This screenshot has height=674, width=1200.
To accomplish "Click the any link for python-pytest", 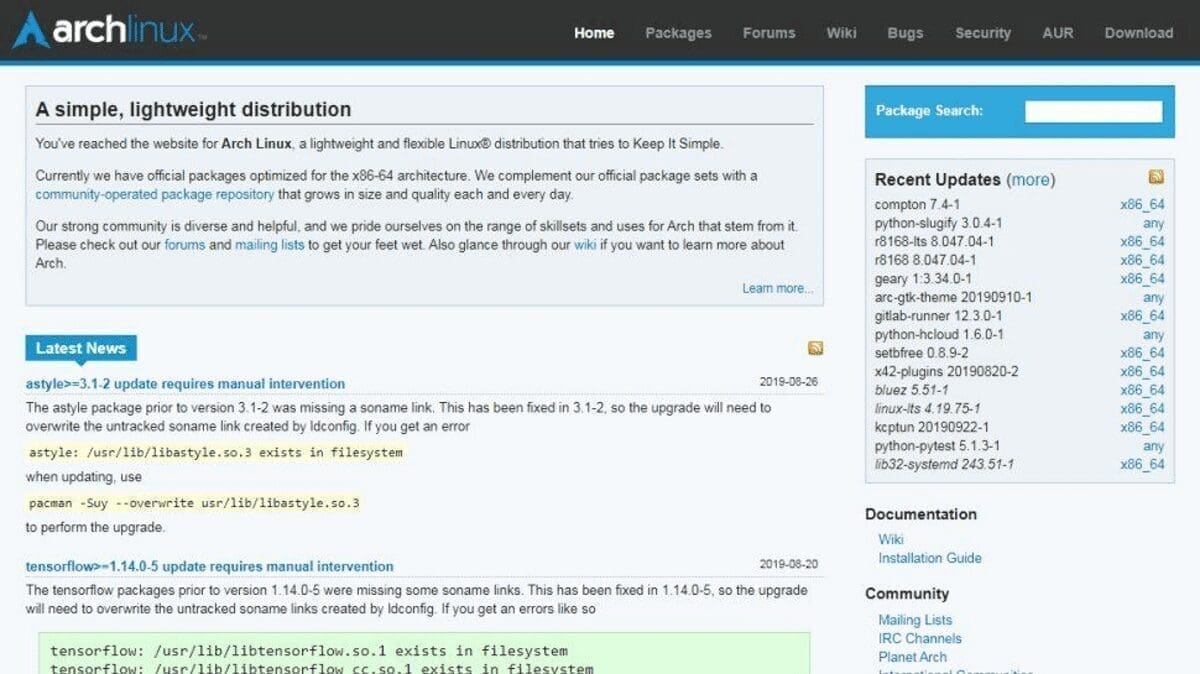I will coord(1153,445).
